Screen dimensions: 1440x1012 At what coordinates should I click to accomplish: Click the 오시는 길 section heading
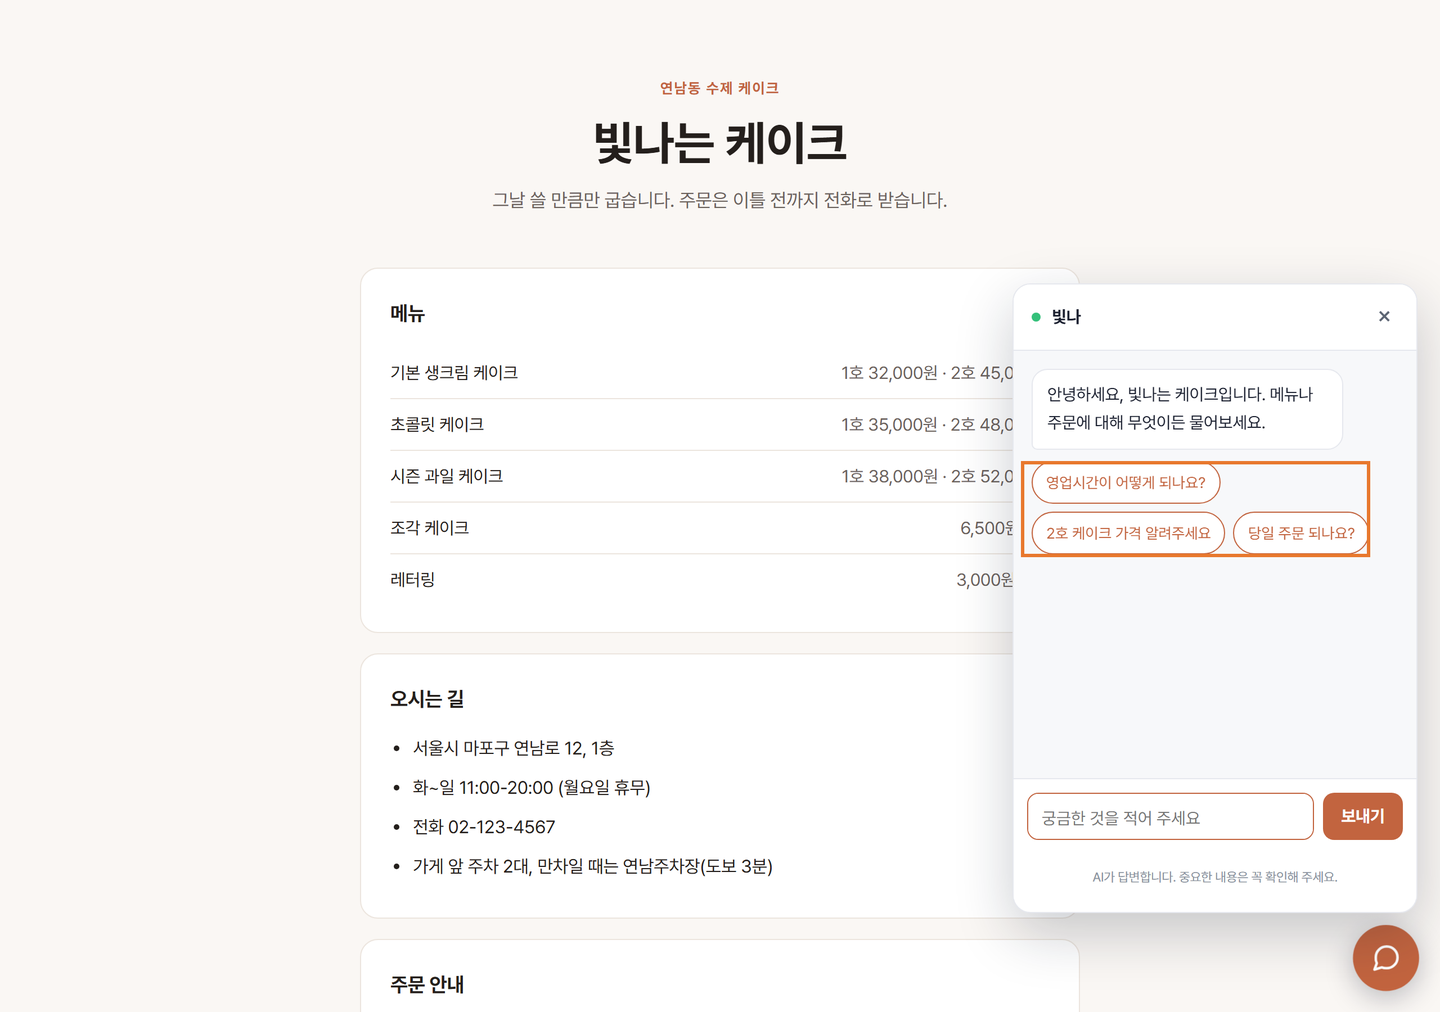427,699
